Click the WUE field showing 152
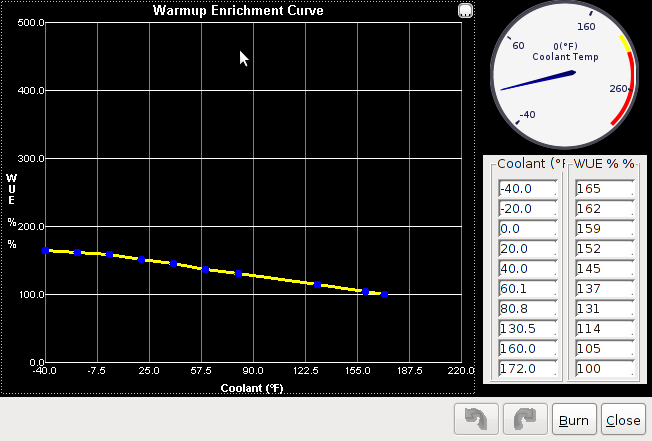Screen dimensions: 652x441 tap(604, 249)
